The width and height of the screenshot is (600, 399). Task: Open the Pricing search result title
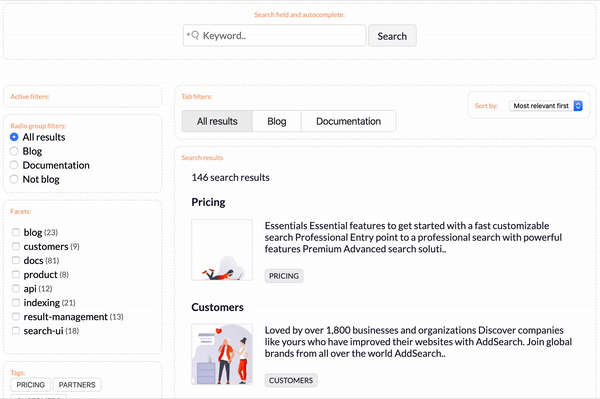click(208, 202)
